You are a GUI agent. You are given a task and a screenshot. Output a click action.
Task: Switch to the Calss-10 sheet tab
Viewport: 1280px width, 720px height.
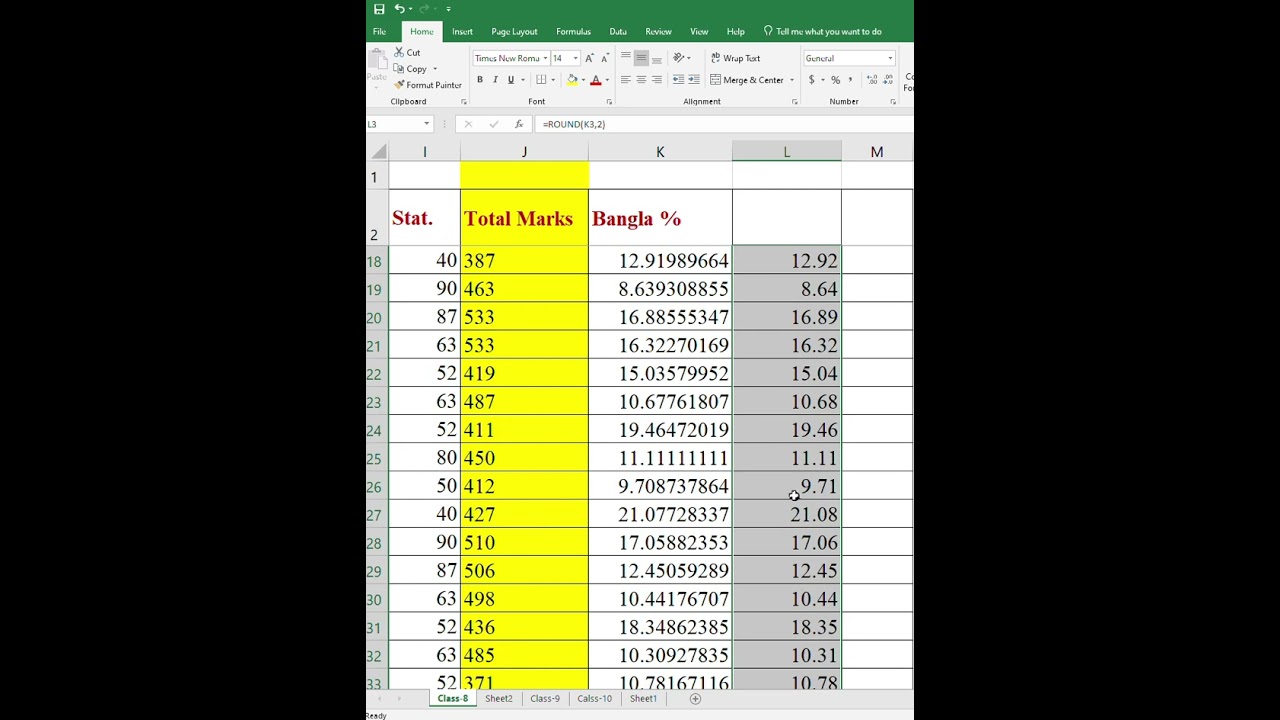tap(594, 699)
